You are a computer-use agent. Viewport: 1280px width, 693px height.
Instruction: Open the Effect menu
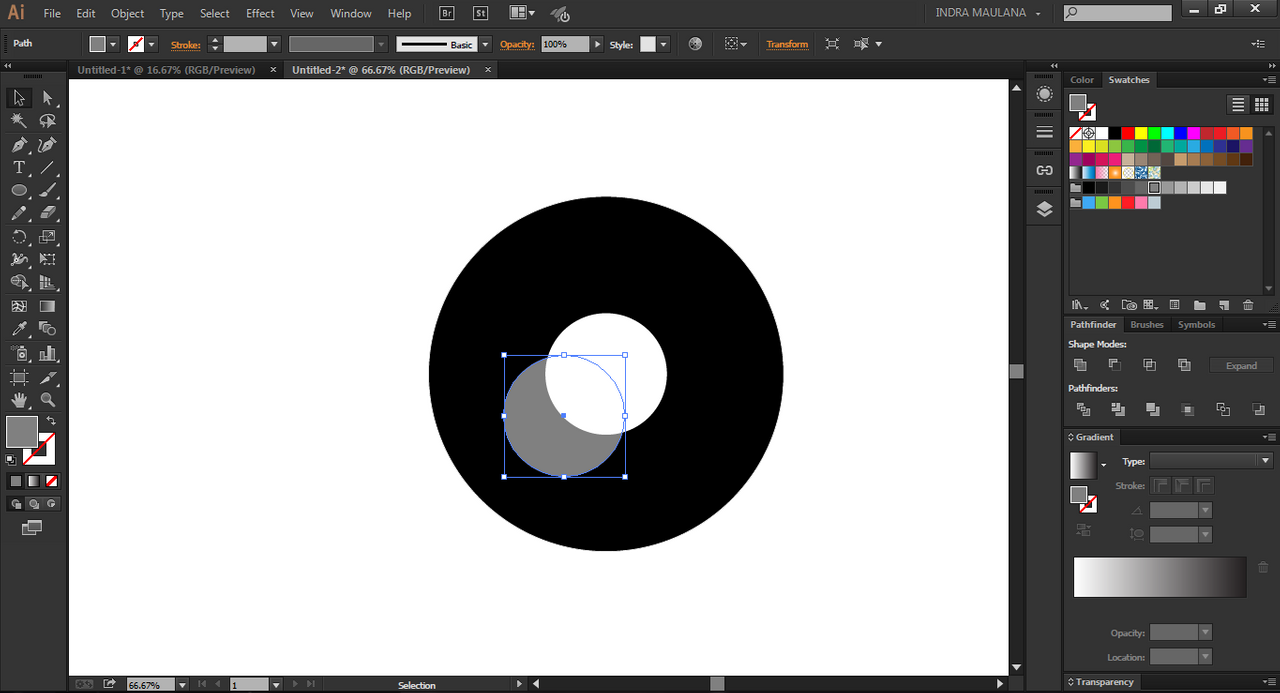pos(260,13)
